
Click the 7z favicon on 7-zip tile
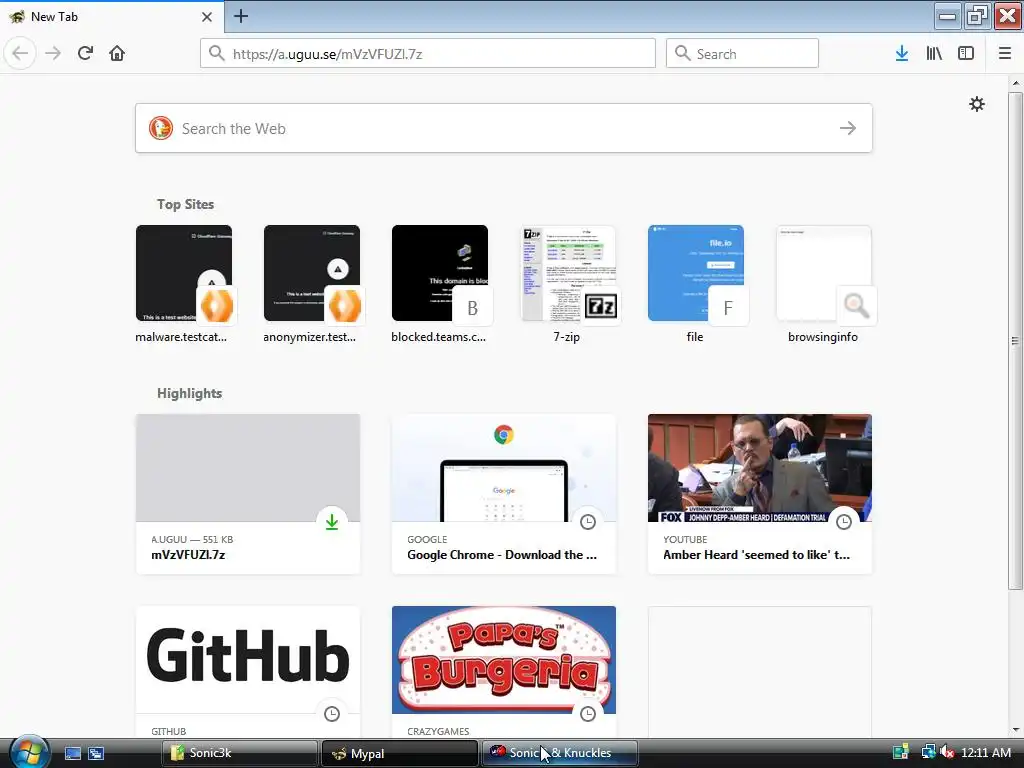pyautogui.click(x=600, y=306)
